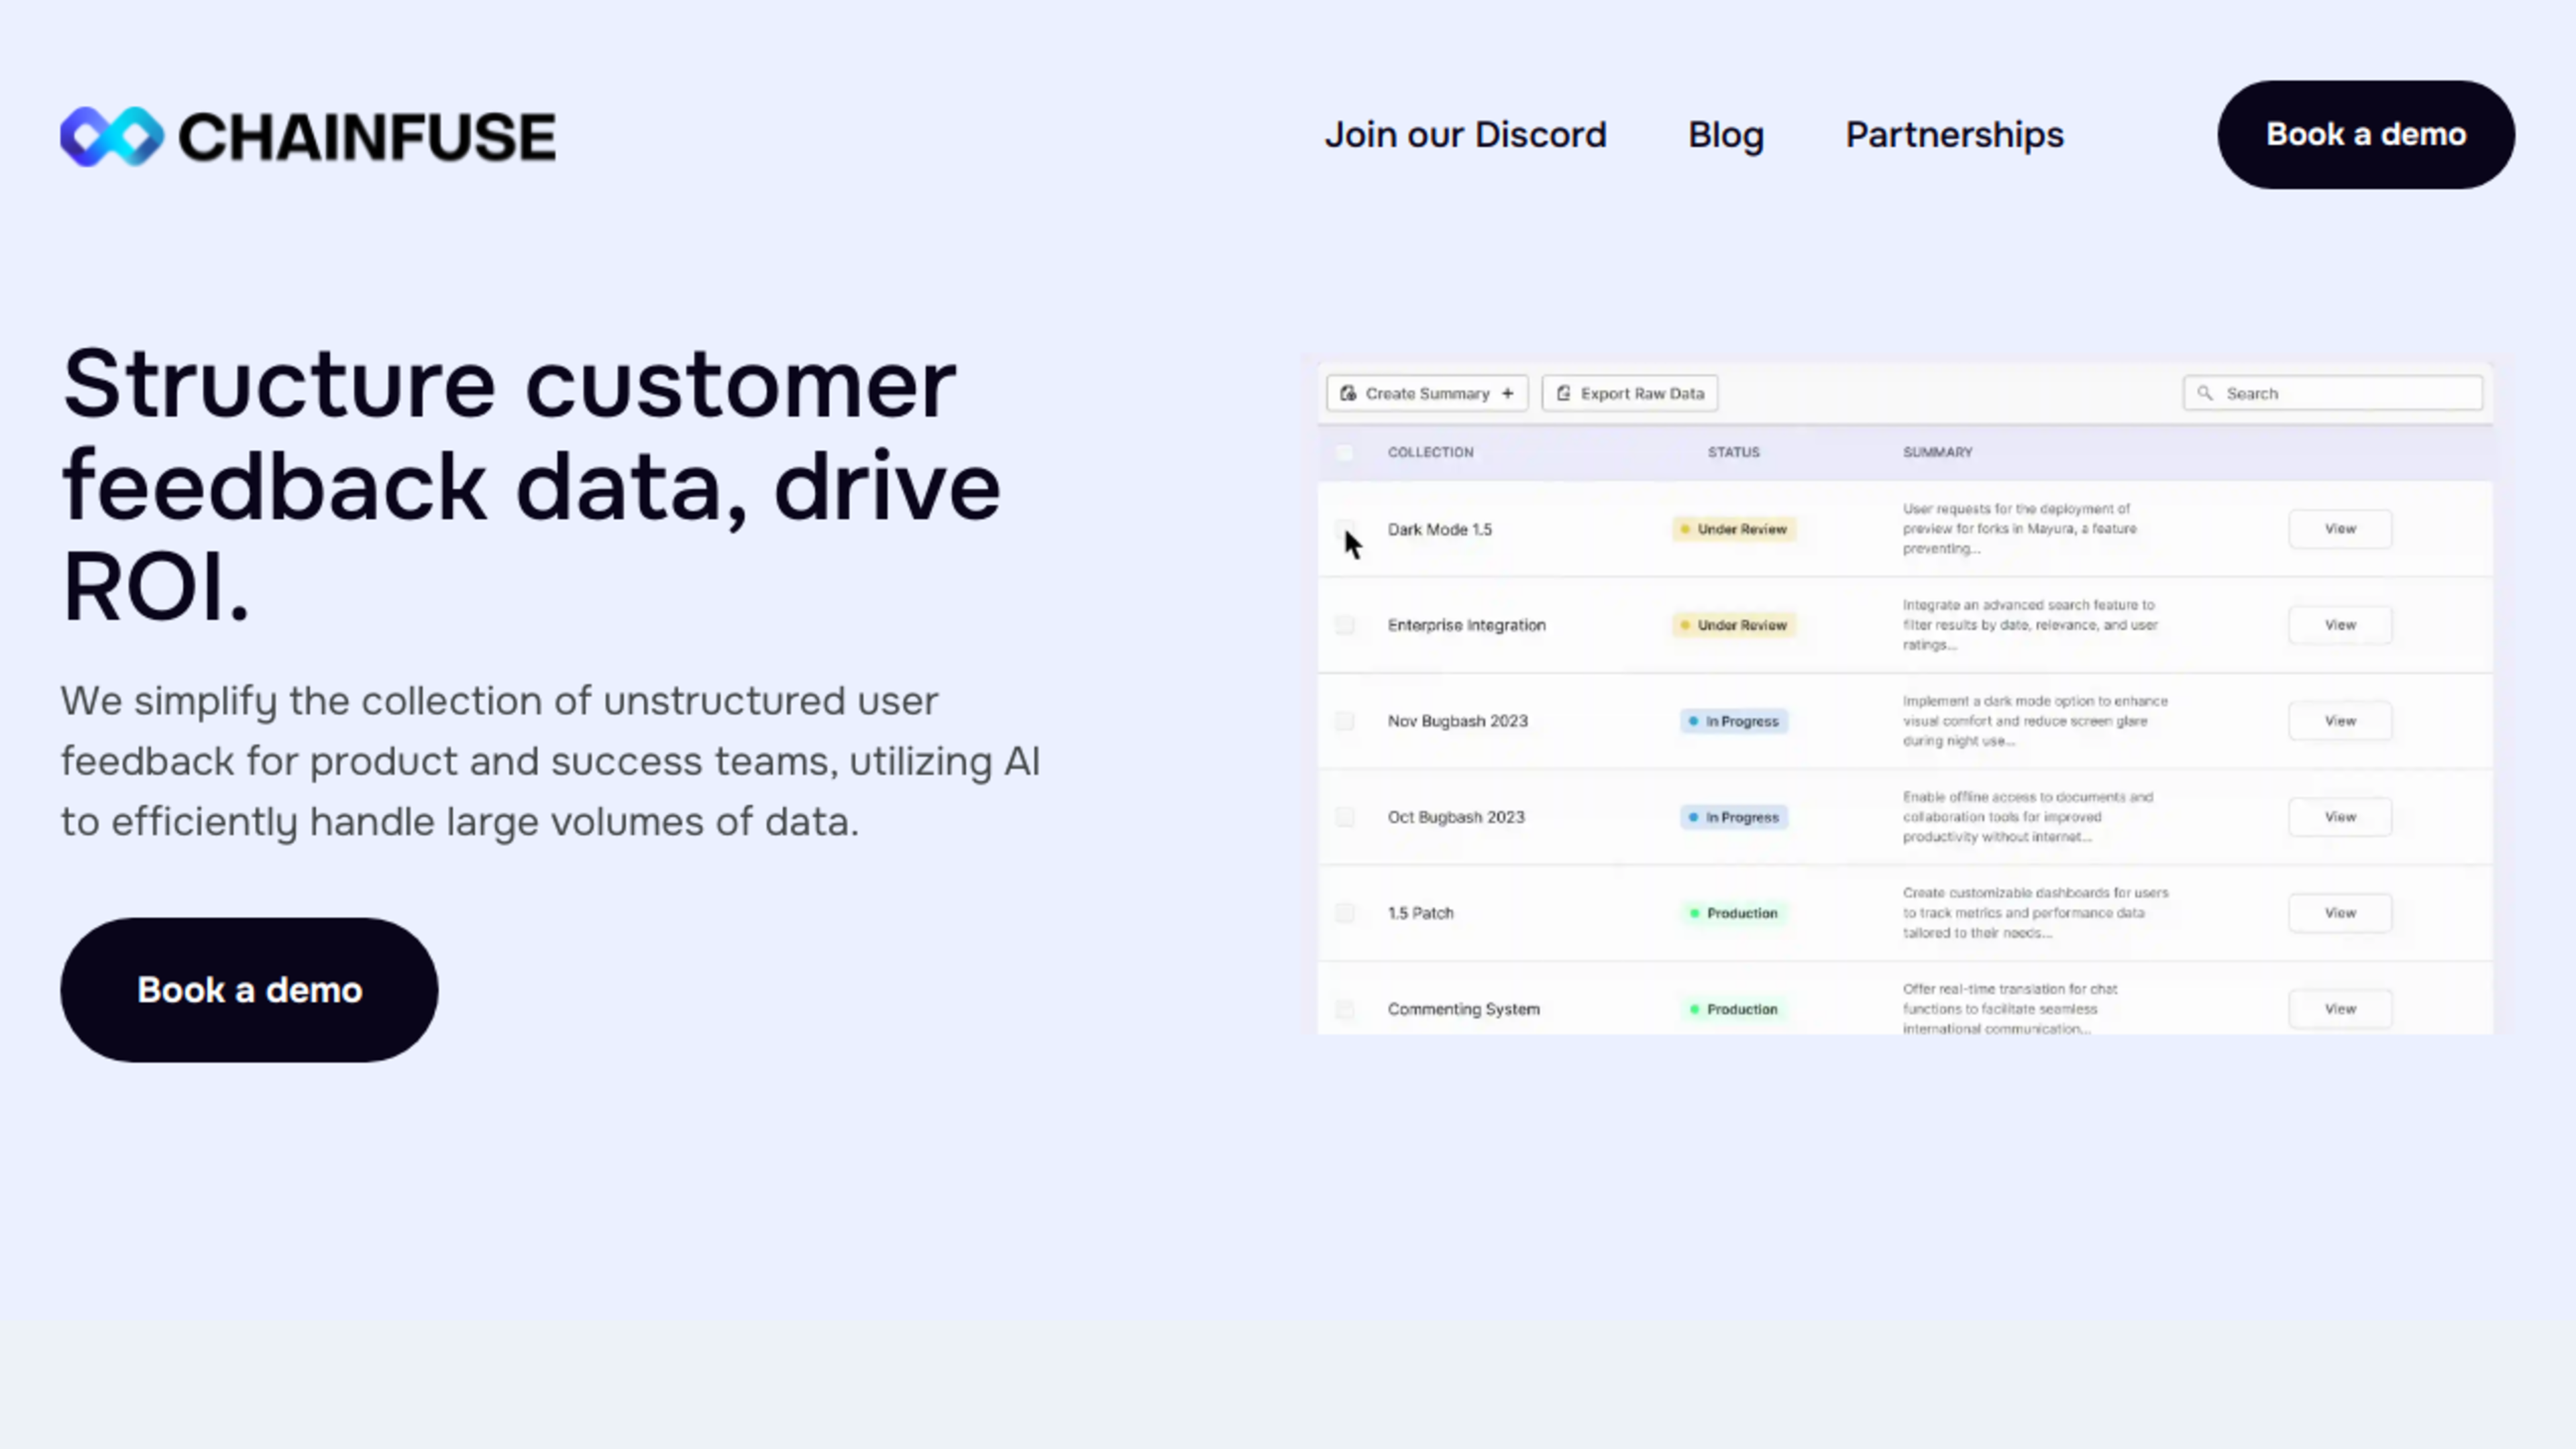Click the magnifier icon in Search box
2576x1449 pixels.
[2205, 393]
